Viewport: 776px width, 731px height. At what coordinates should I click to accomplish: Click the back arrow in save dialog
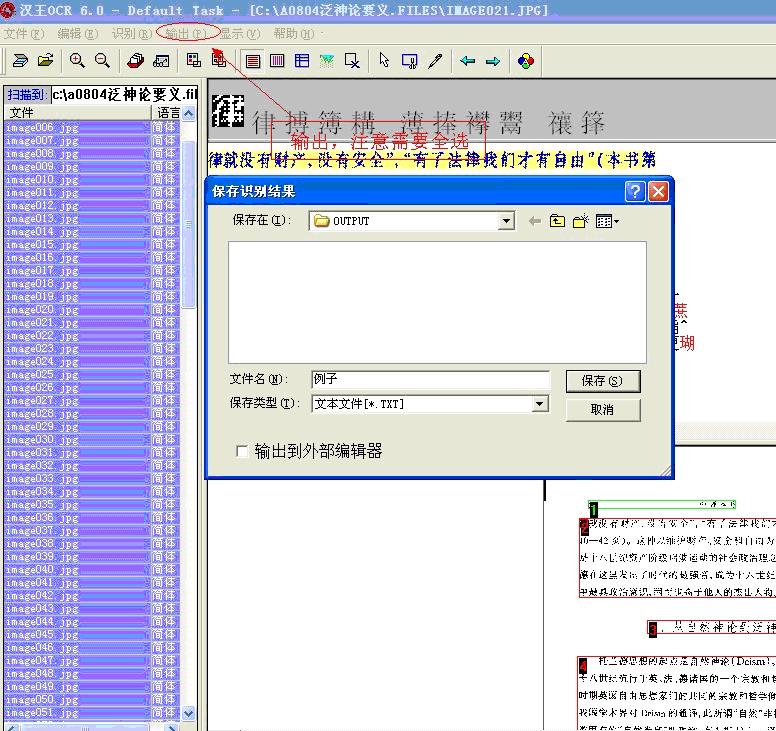tap(534, 221)
